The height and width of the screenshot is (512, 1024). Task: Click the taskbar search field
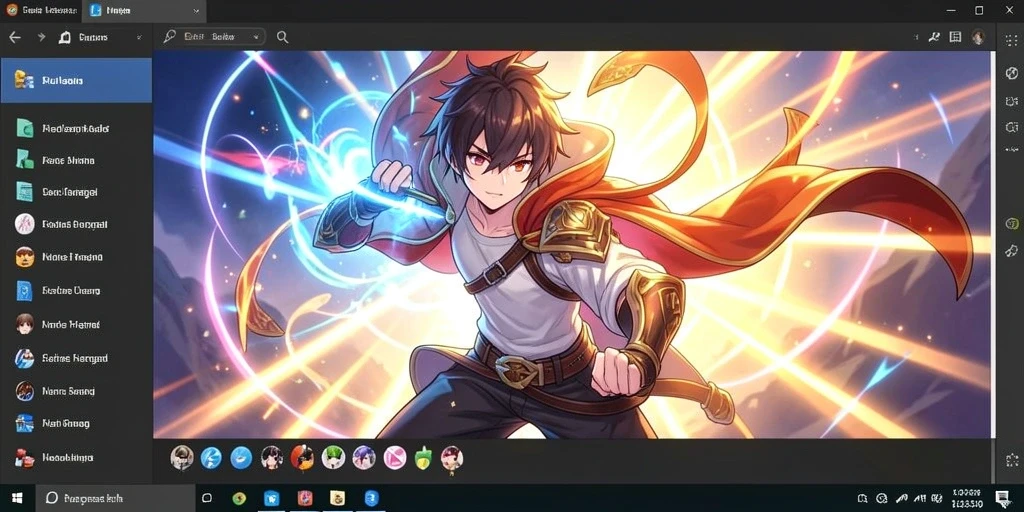coord(115,498)
